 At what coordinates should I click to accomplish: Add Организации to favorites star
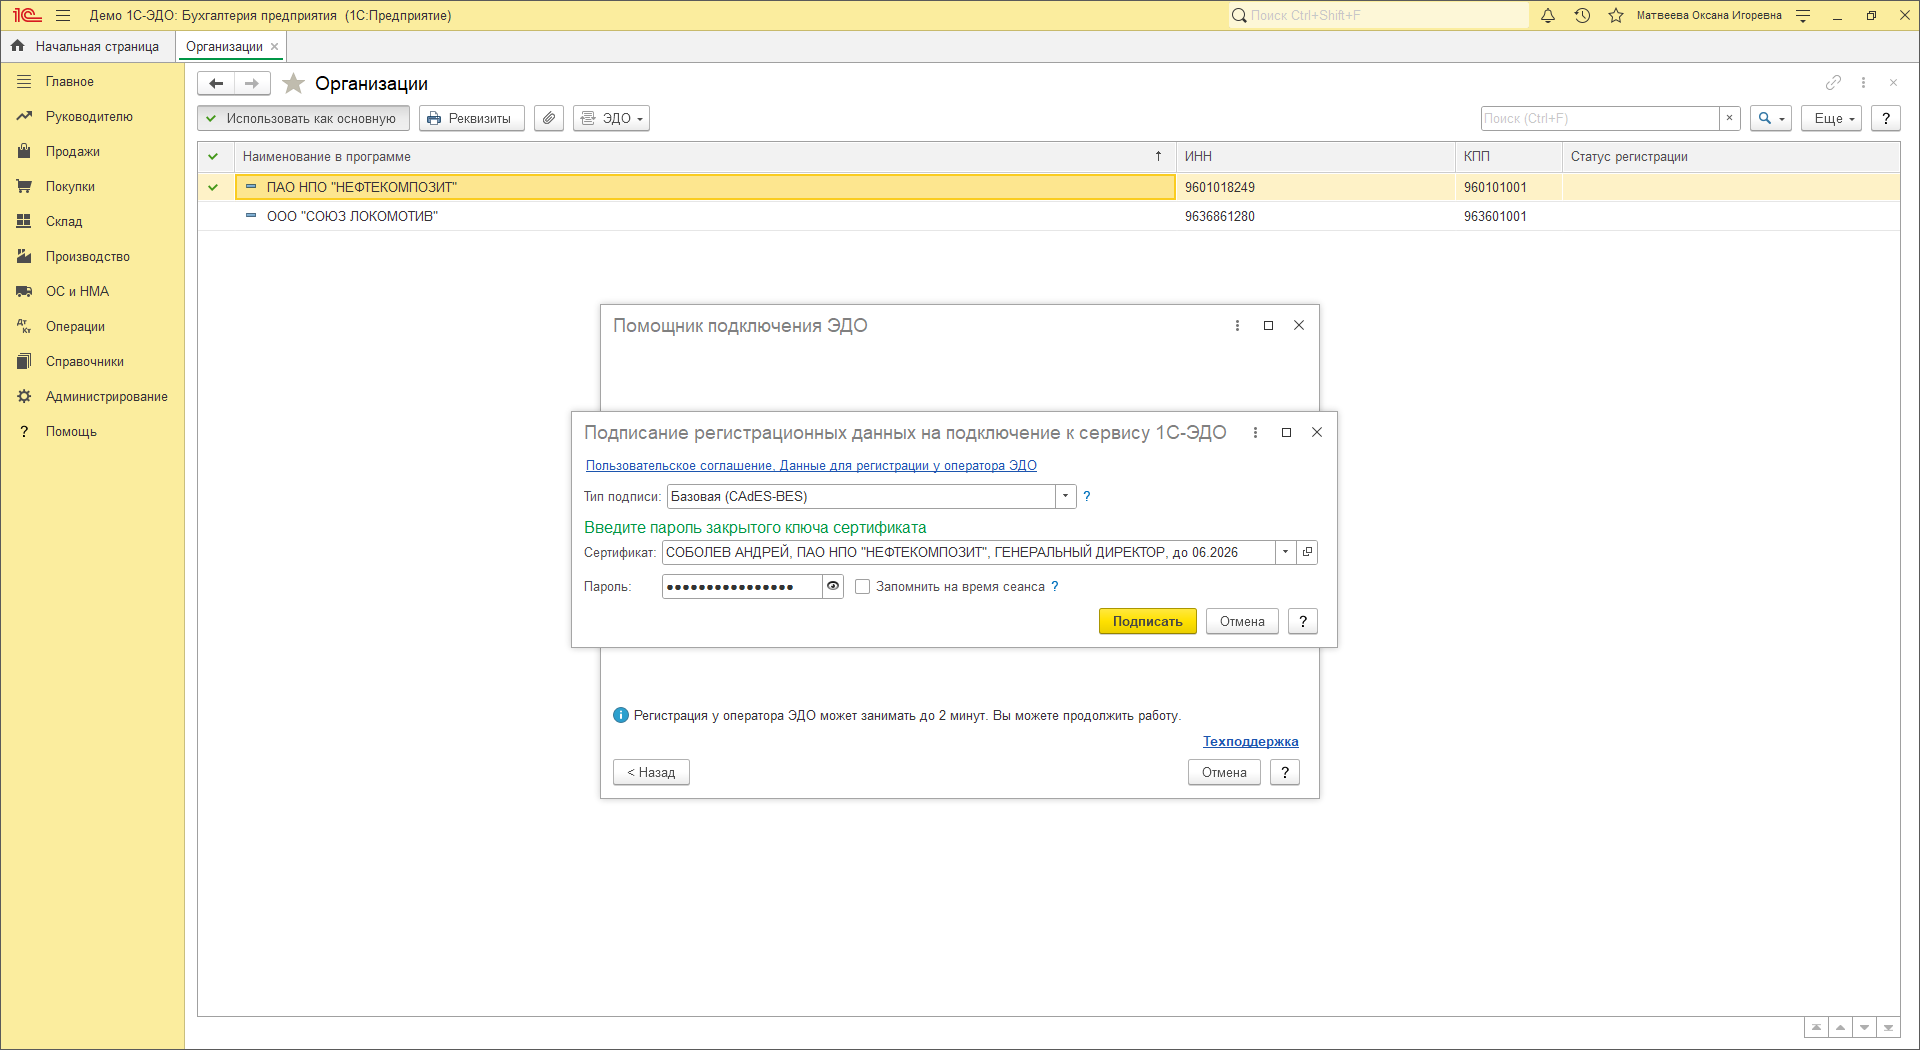click(293, 84)
